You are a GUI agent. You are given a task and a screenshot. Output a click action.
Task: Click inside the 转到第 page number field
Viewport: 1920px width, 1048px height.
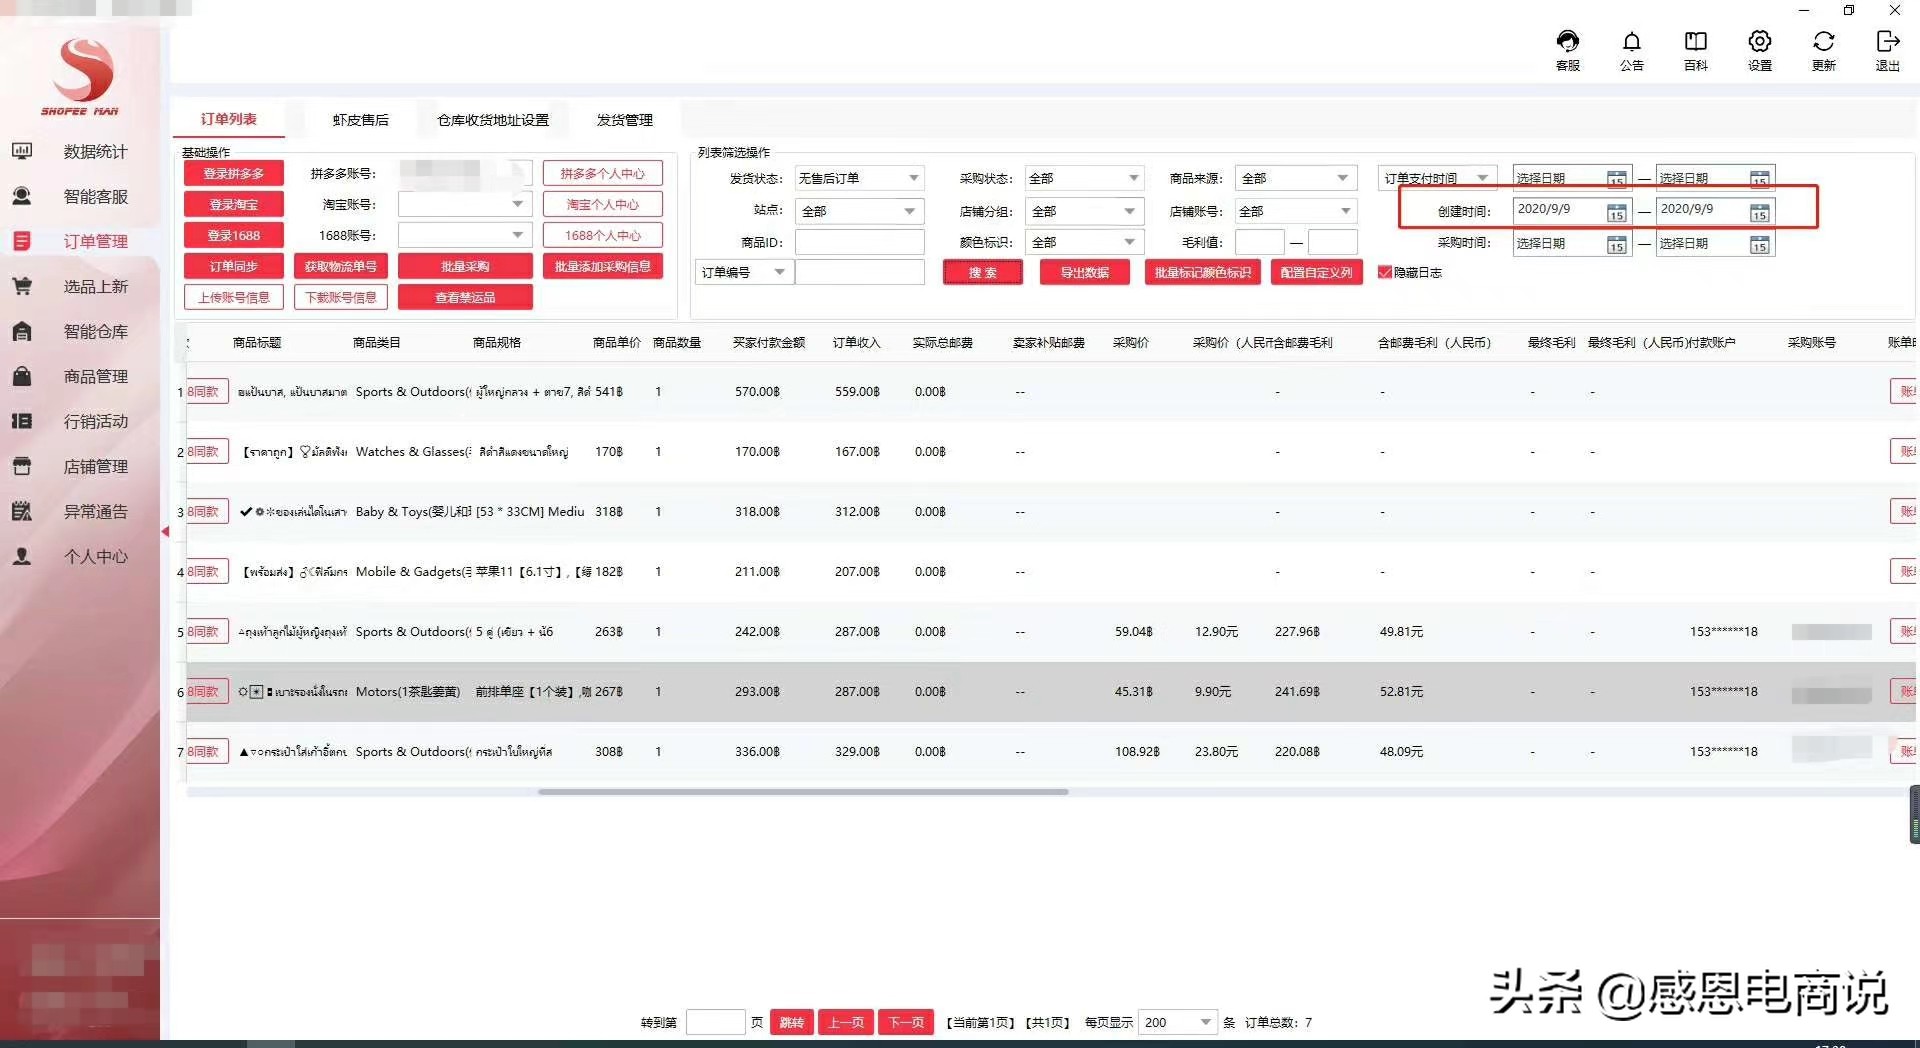tap(716, 1022)
